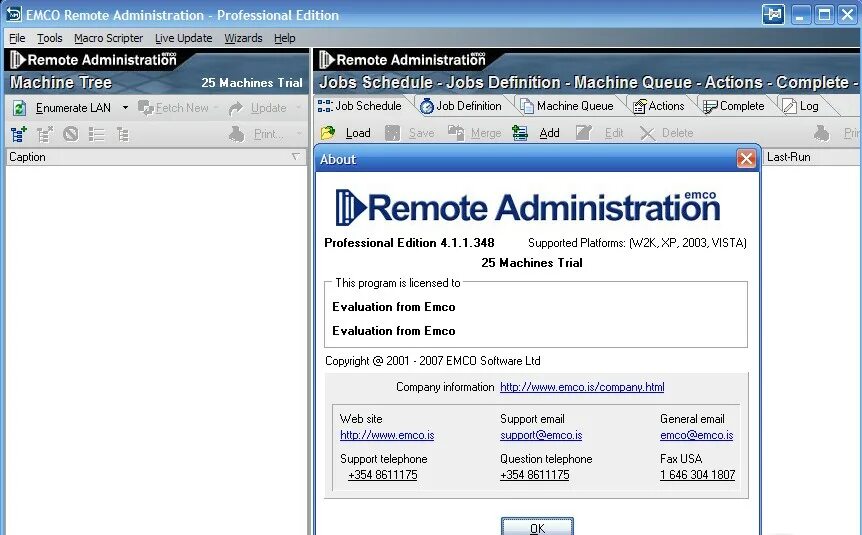862x535 pixels.
Task: Click the Fetch New icon
Action: coord(146,108)
